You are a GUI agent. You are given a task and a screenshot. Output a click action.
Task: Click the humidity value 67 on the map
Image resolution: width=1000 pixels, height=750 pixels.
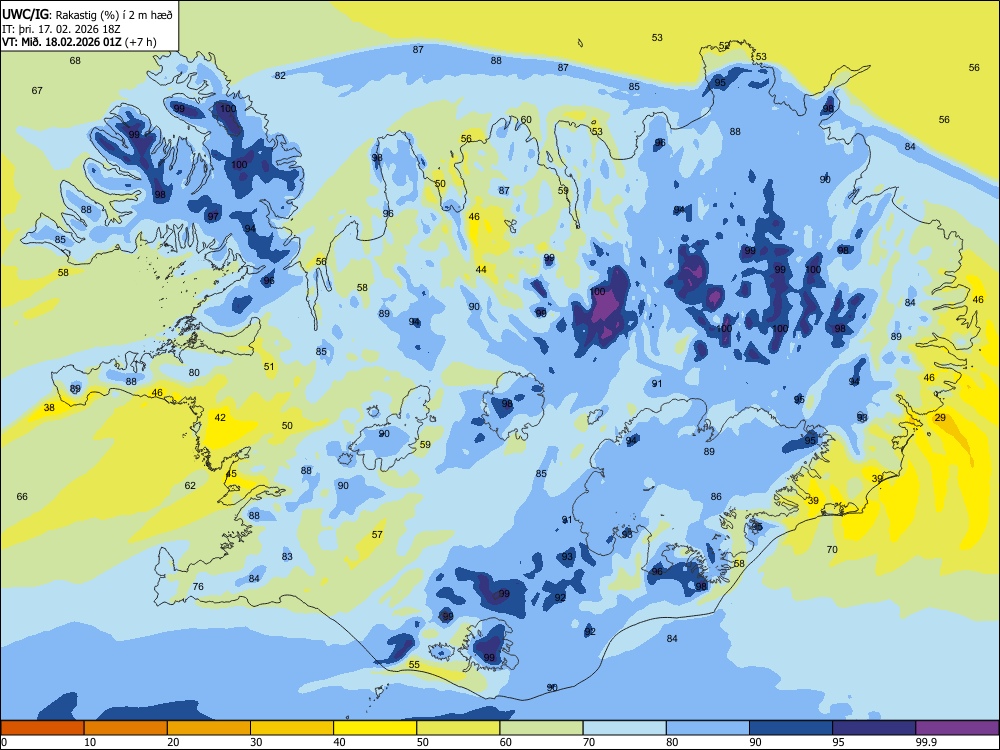coord(37,91)
